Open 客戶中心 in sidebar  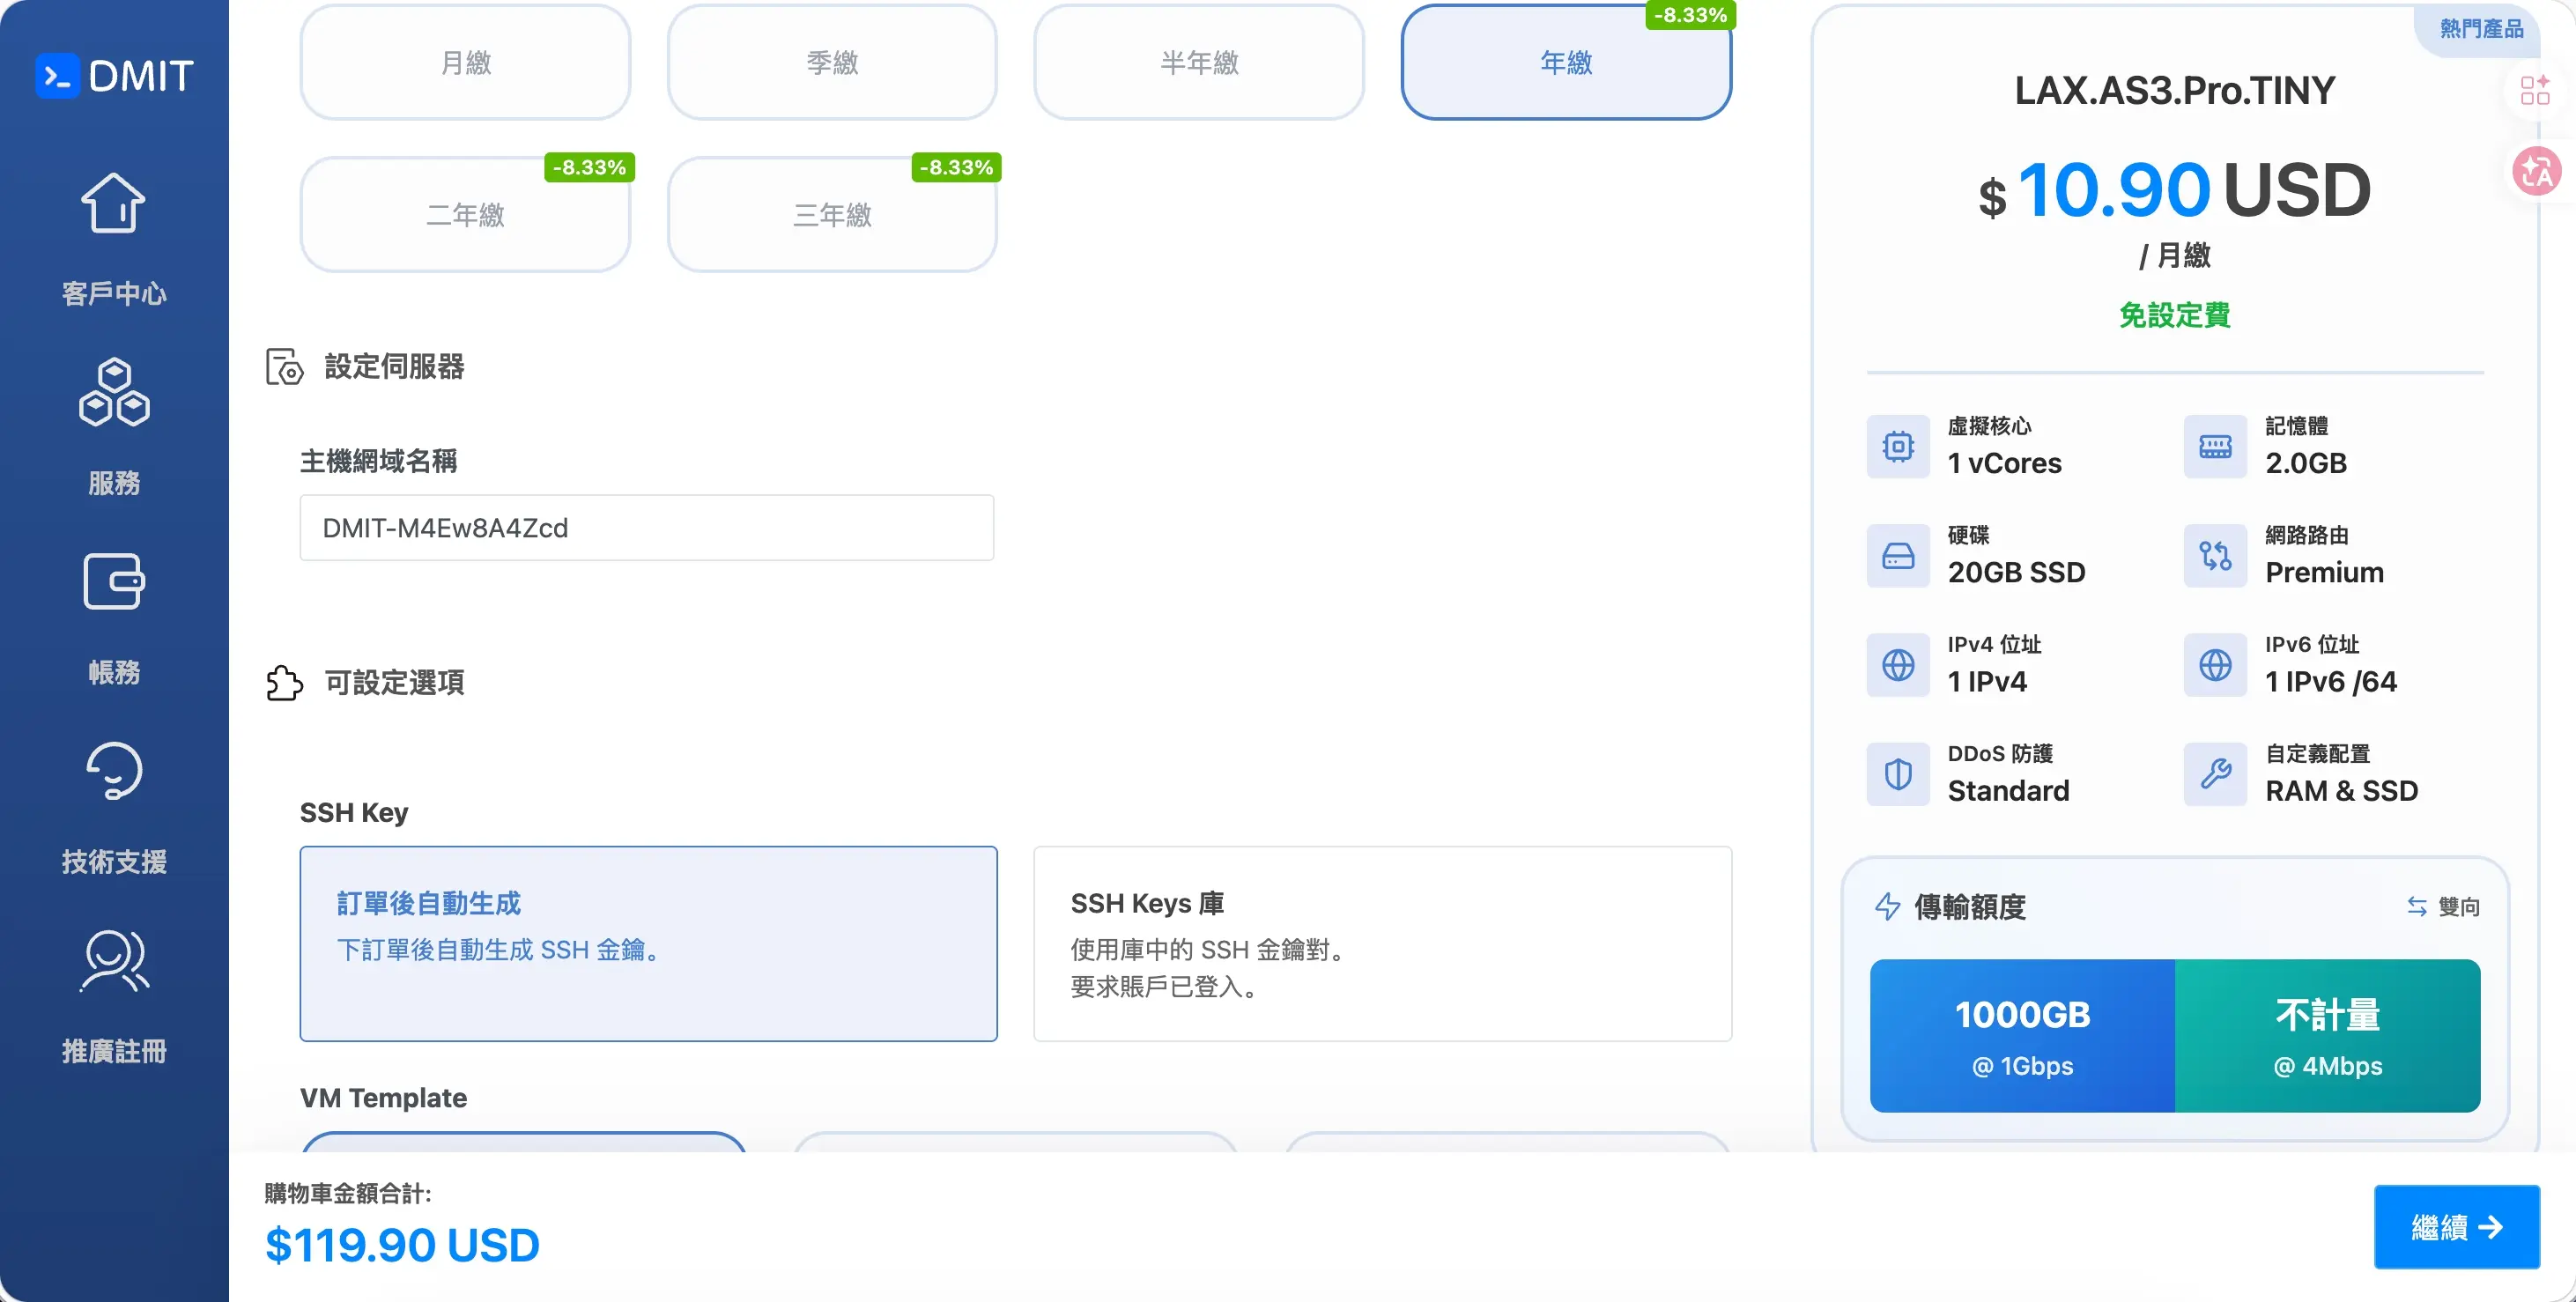(114, 293)
